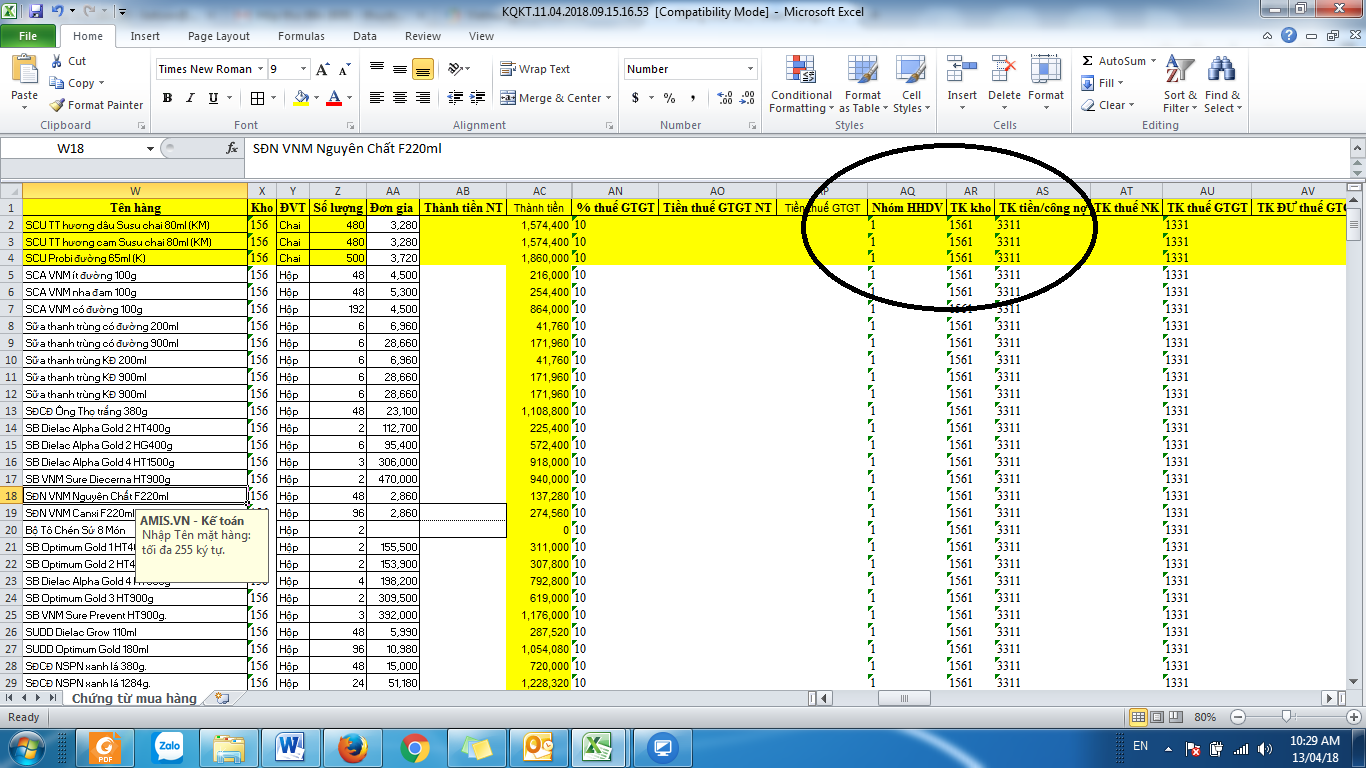
Task: Click the AutoSum sigma button
Action: (1114, 61)
